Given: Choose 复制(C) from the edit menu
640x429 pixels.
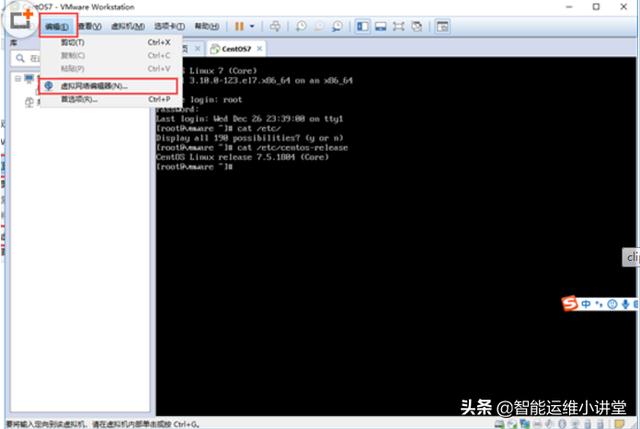Looking at the screenshot, I should click(110, 56).
